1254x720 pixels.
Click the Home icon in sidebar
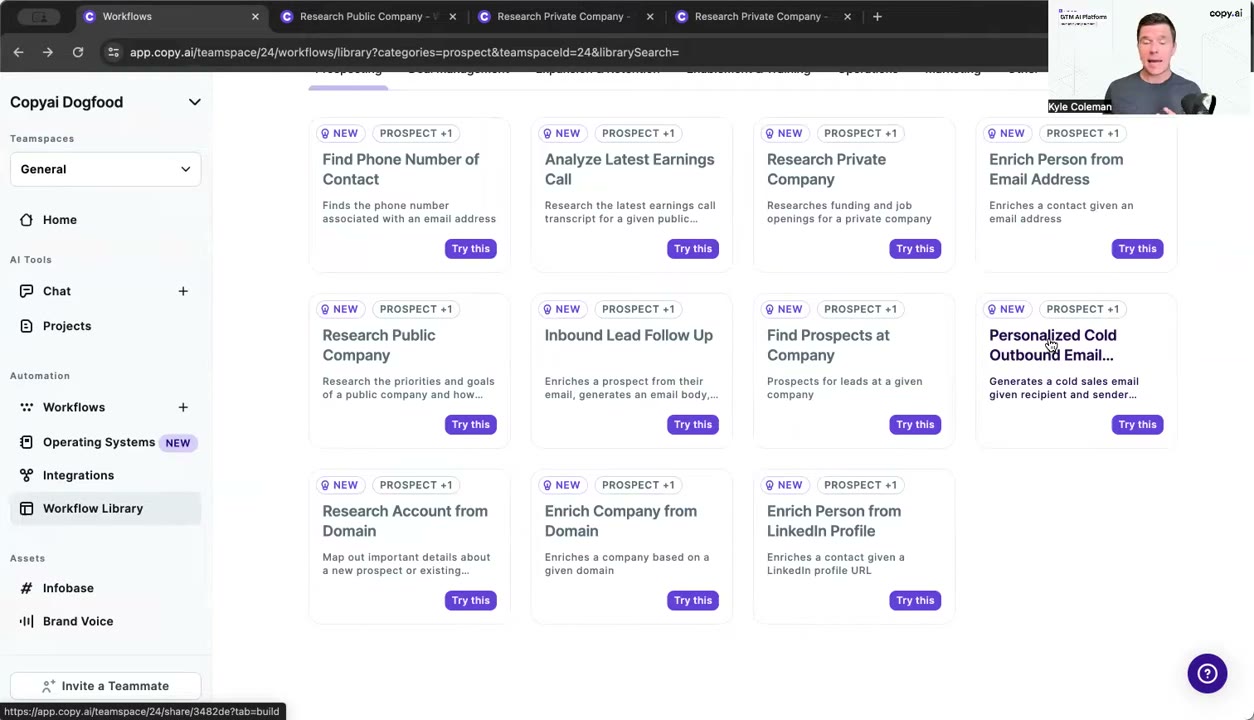(26, 220)
